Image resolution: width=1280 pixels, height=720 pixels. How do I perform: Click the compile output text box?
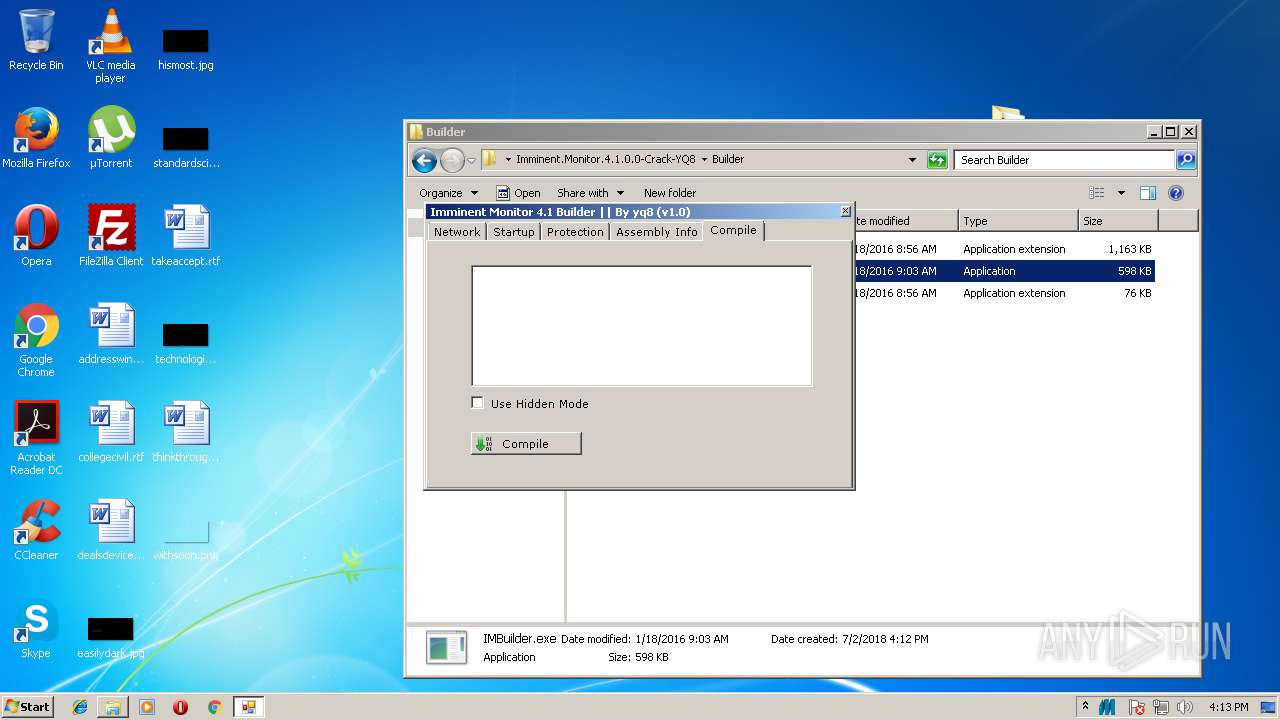coord(641,325)
